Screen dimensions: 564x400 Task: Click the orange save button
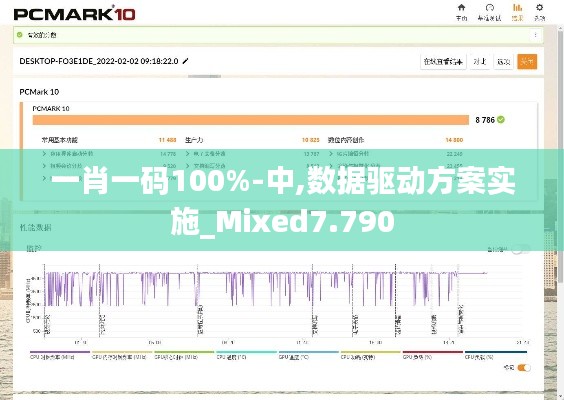click(x=527, y=62)
